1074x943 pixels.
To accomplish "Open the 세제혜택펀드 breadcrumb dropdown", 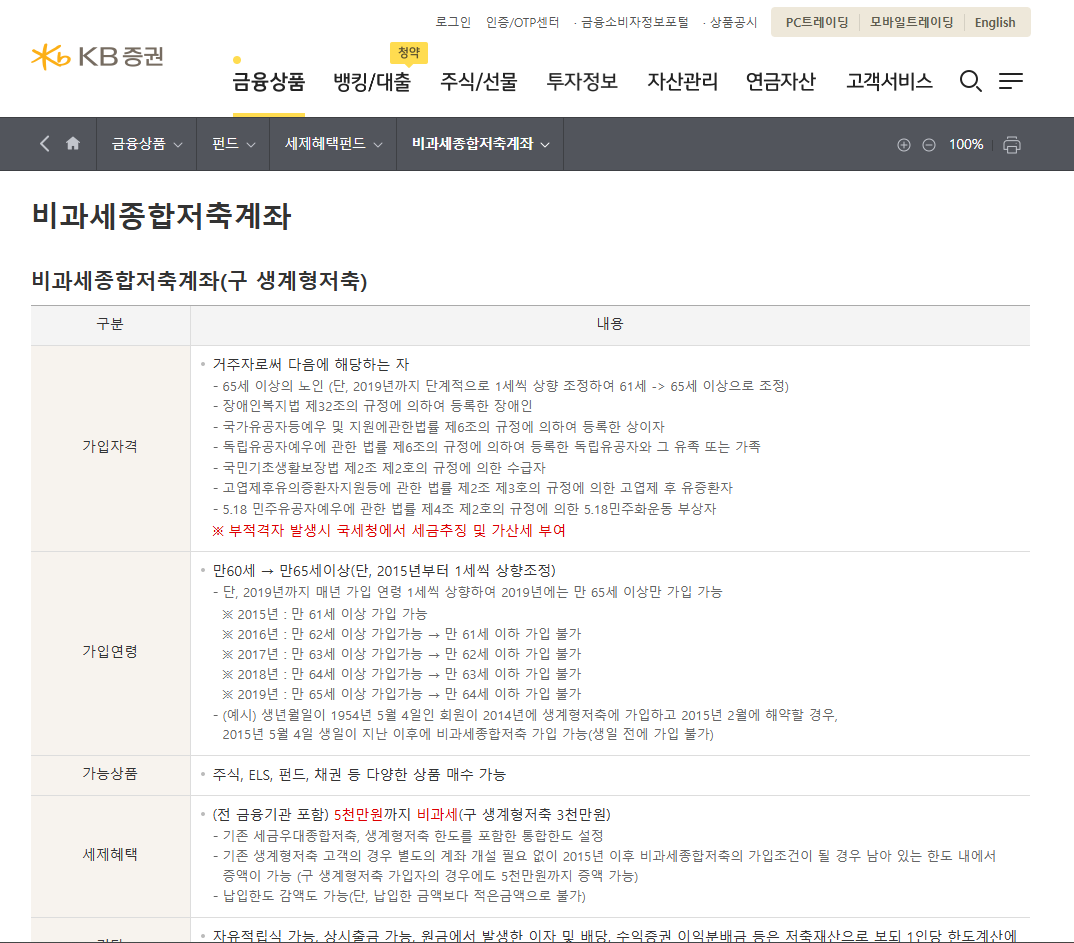I will [x=333, y=144].
